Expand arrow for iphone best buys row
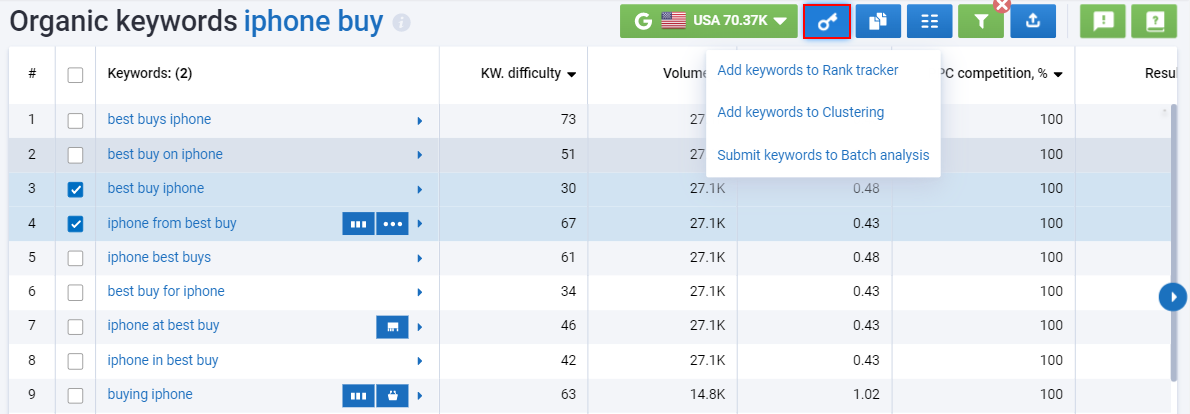The height and width of the screenshot is (414, 1190). click(420, 259)
